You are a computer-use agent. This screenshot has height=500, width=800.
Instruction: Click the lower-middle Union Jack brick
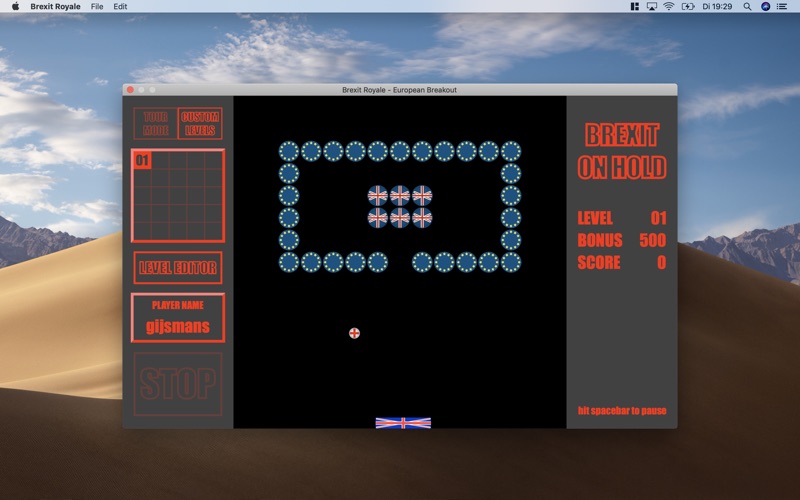point(400,218)
